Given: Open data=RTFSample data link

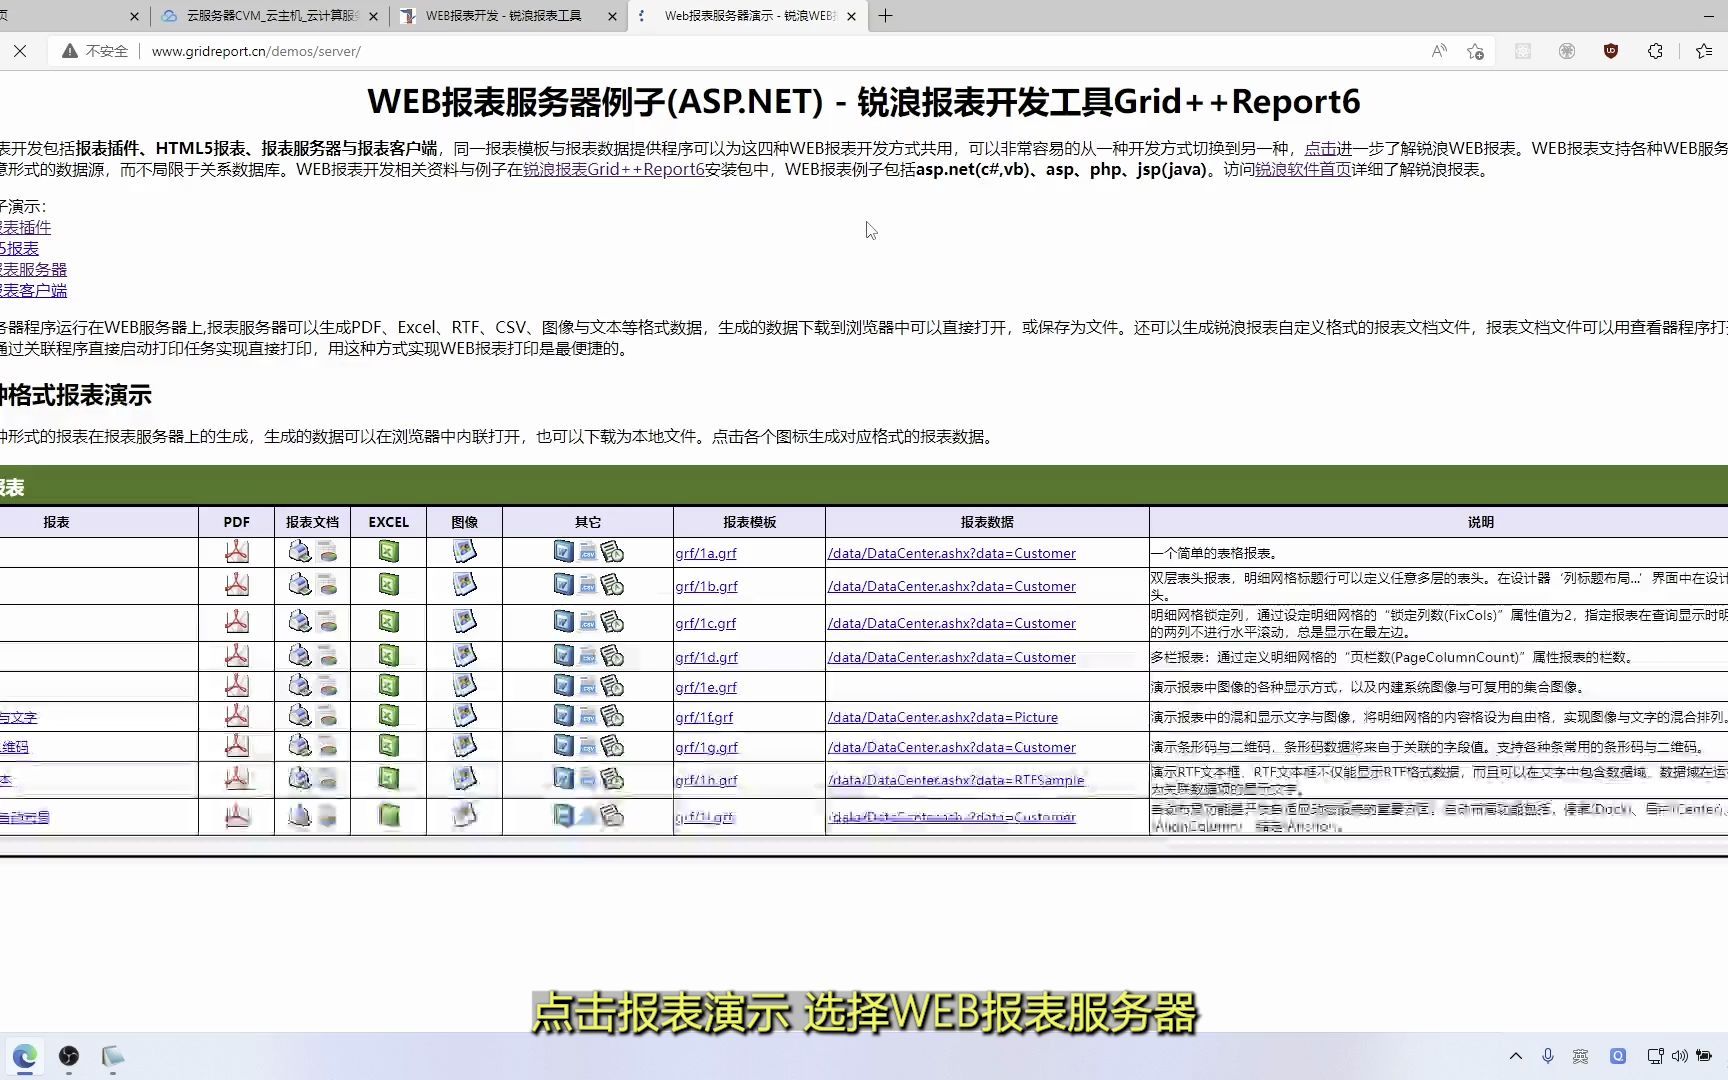Looking at the screenshot, I should tap(956, 780).
